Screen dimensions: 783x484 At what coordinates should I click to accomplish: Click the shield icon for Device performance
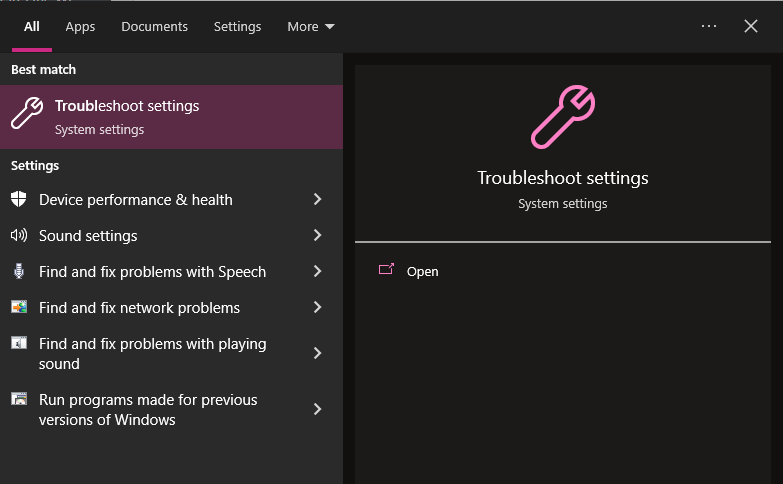[19, 200]
